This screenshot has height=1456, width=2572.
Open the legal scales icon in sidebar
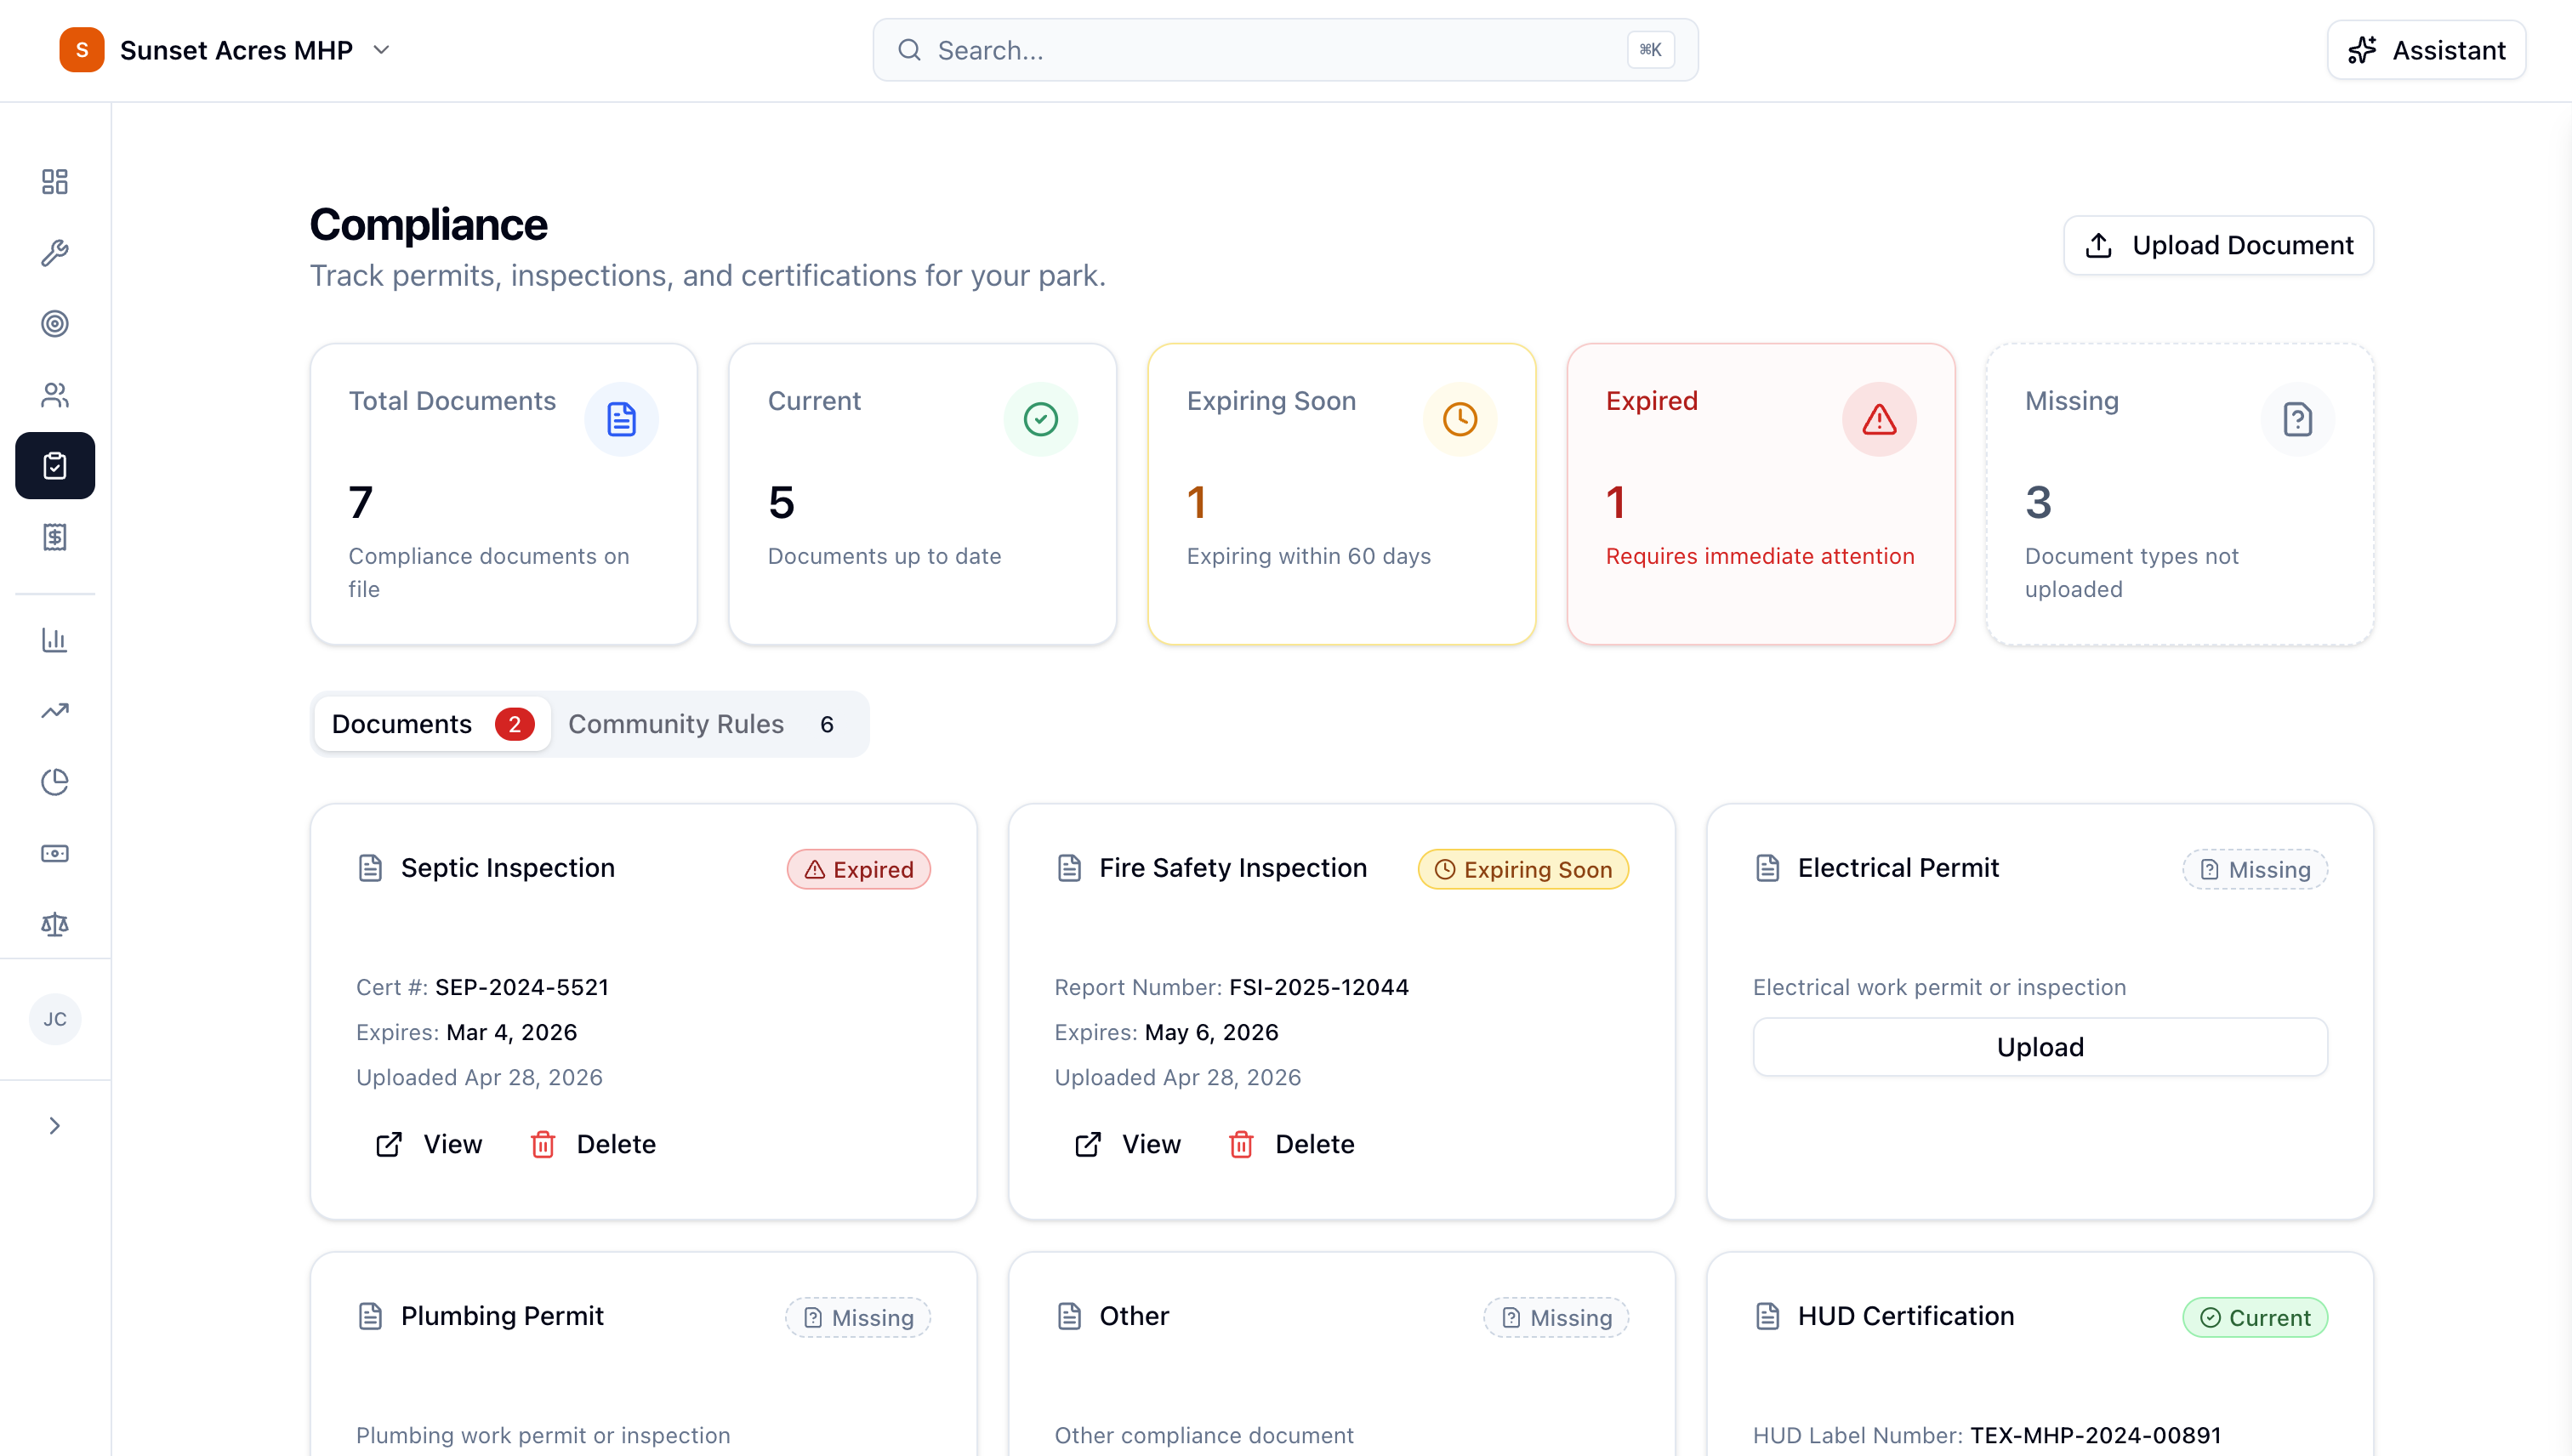(x=55, y=924)
